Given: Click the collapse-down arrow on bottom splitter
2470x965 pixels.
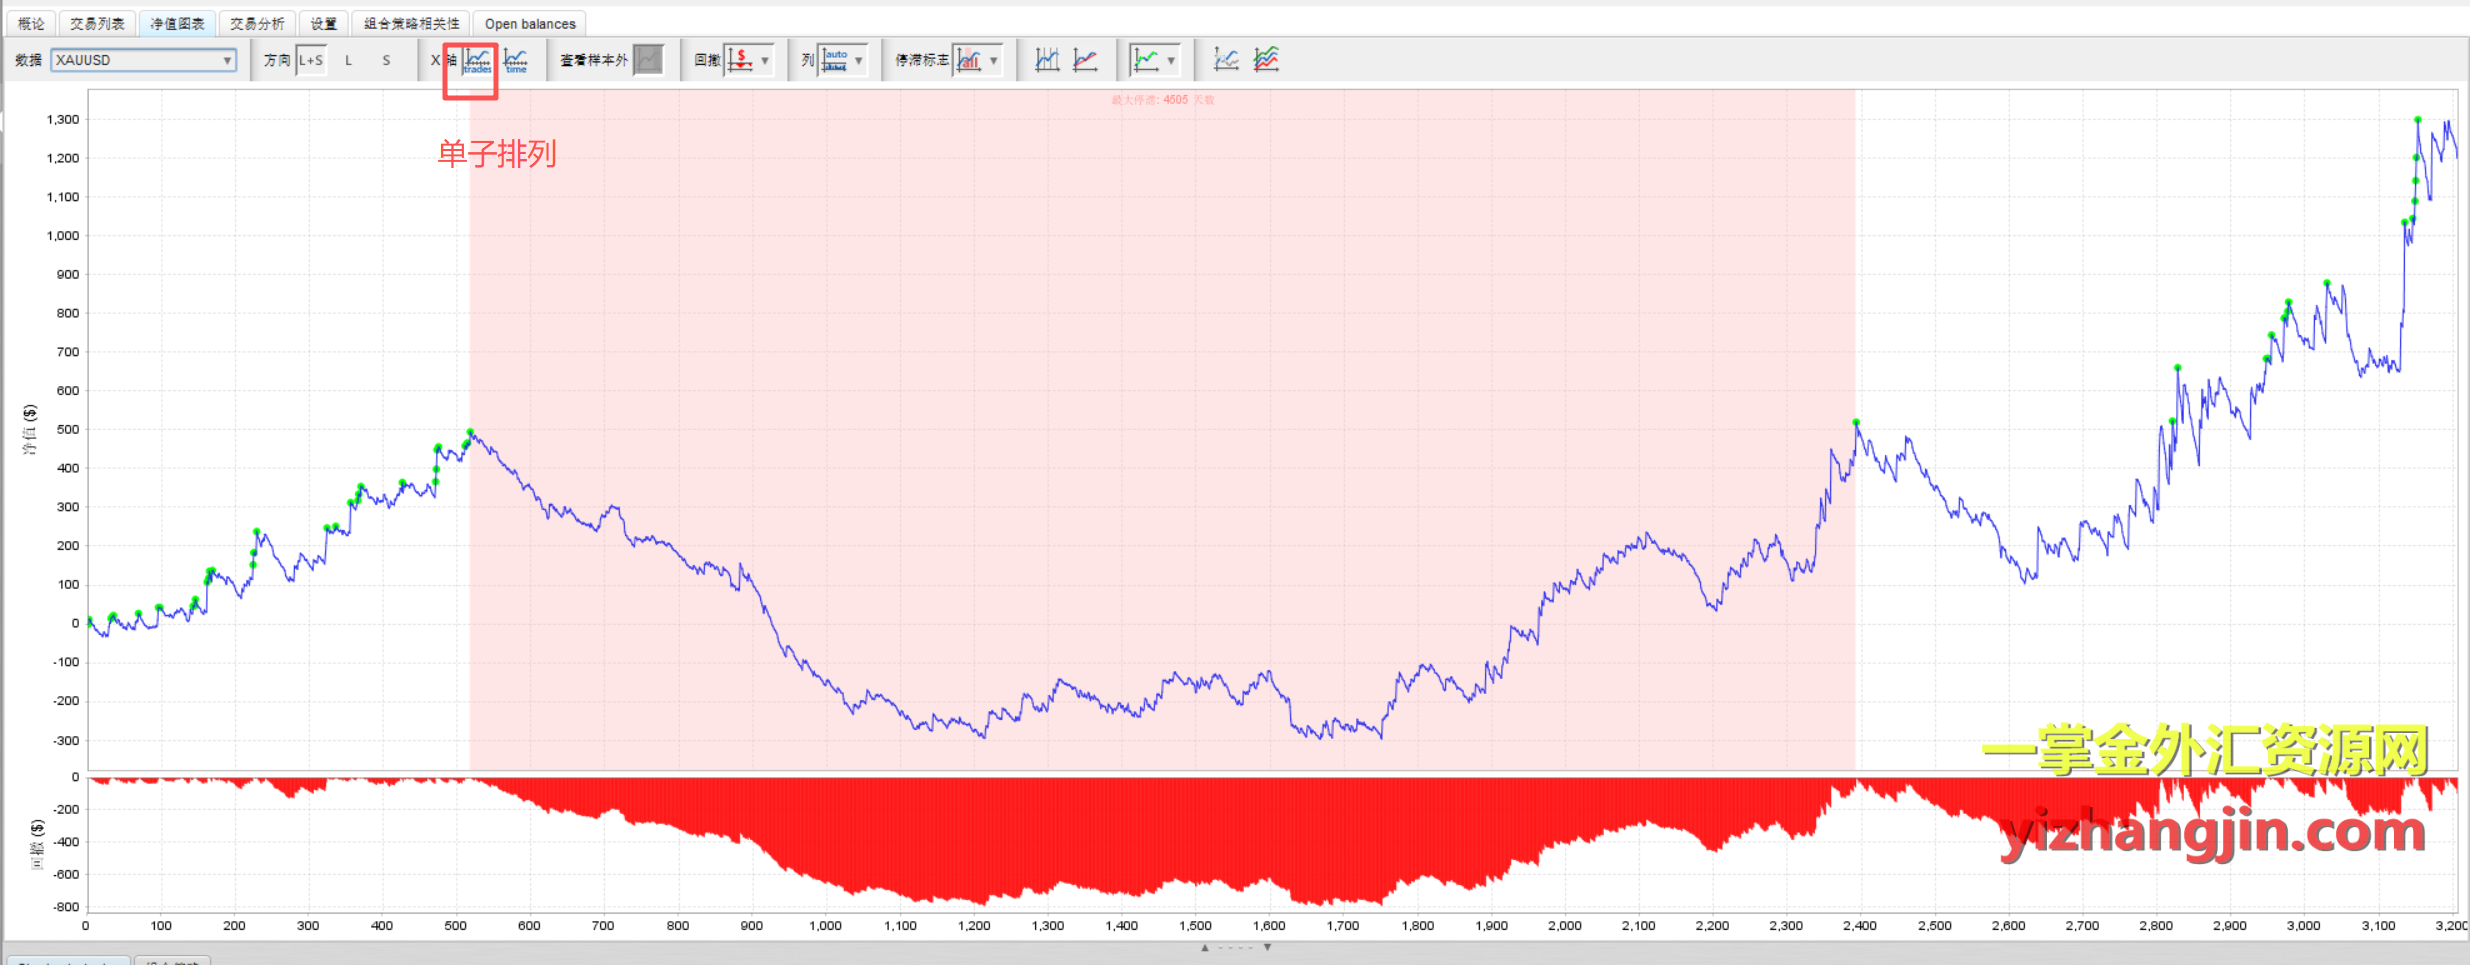Looking at the screenshot, I should point(1267,947).
